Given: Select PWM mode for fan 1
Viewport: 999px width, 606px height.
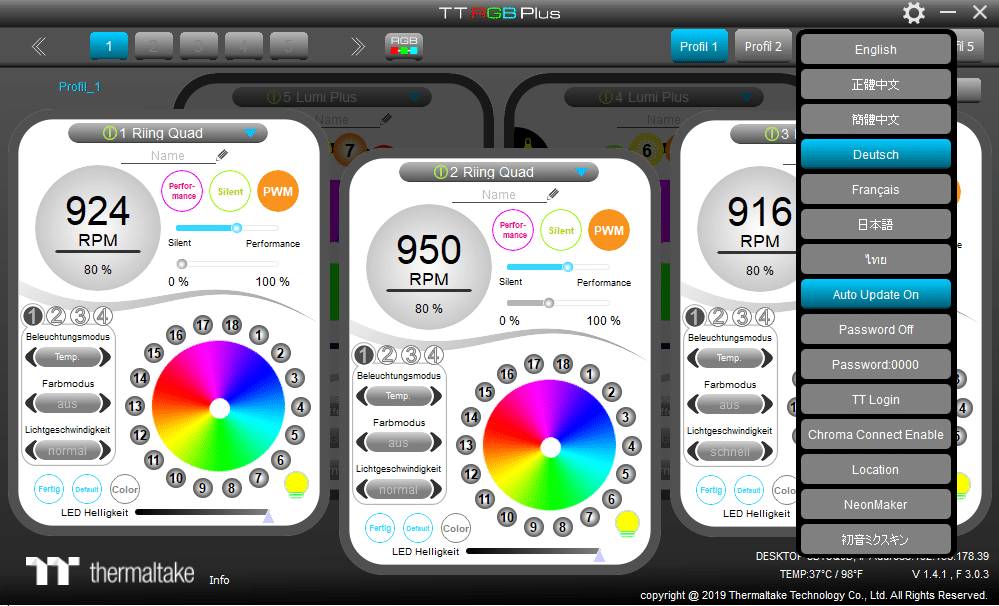Looking at the screenshot, I should click(278, 191).
